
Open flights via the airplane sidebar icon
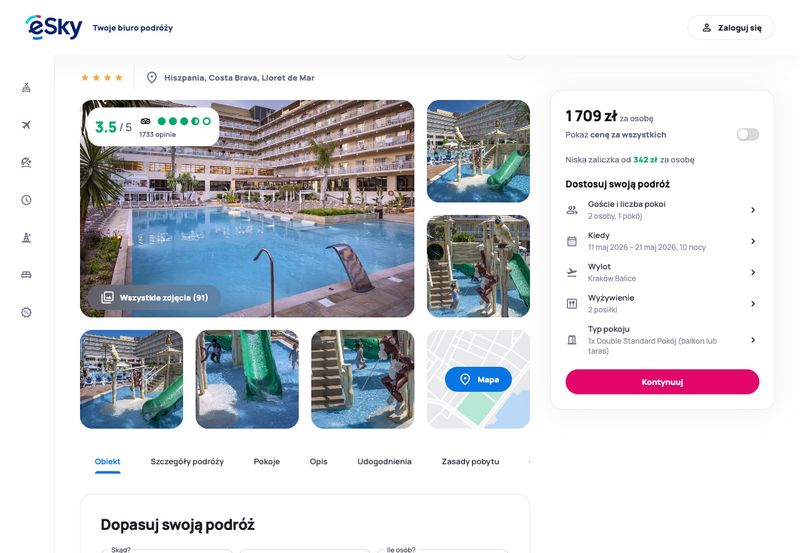(27, 125)
